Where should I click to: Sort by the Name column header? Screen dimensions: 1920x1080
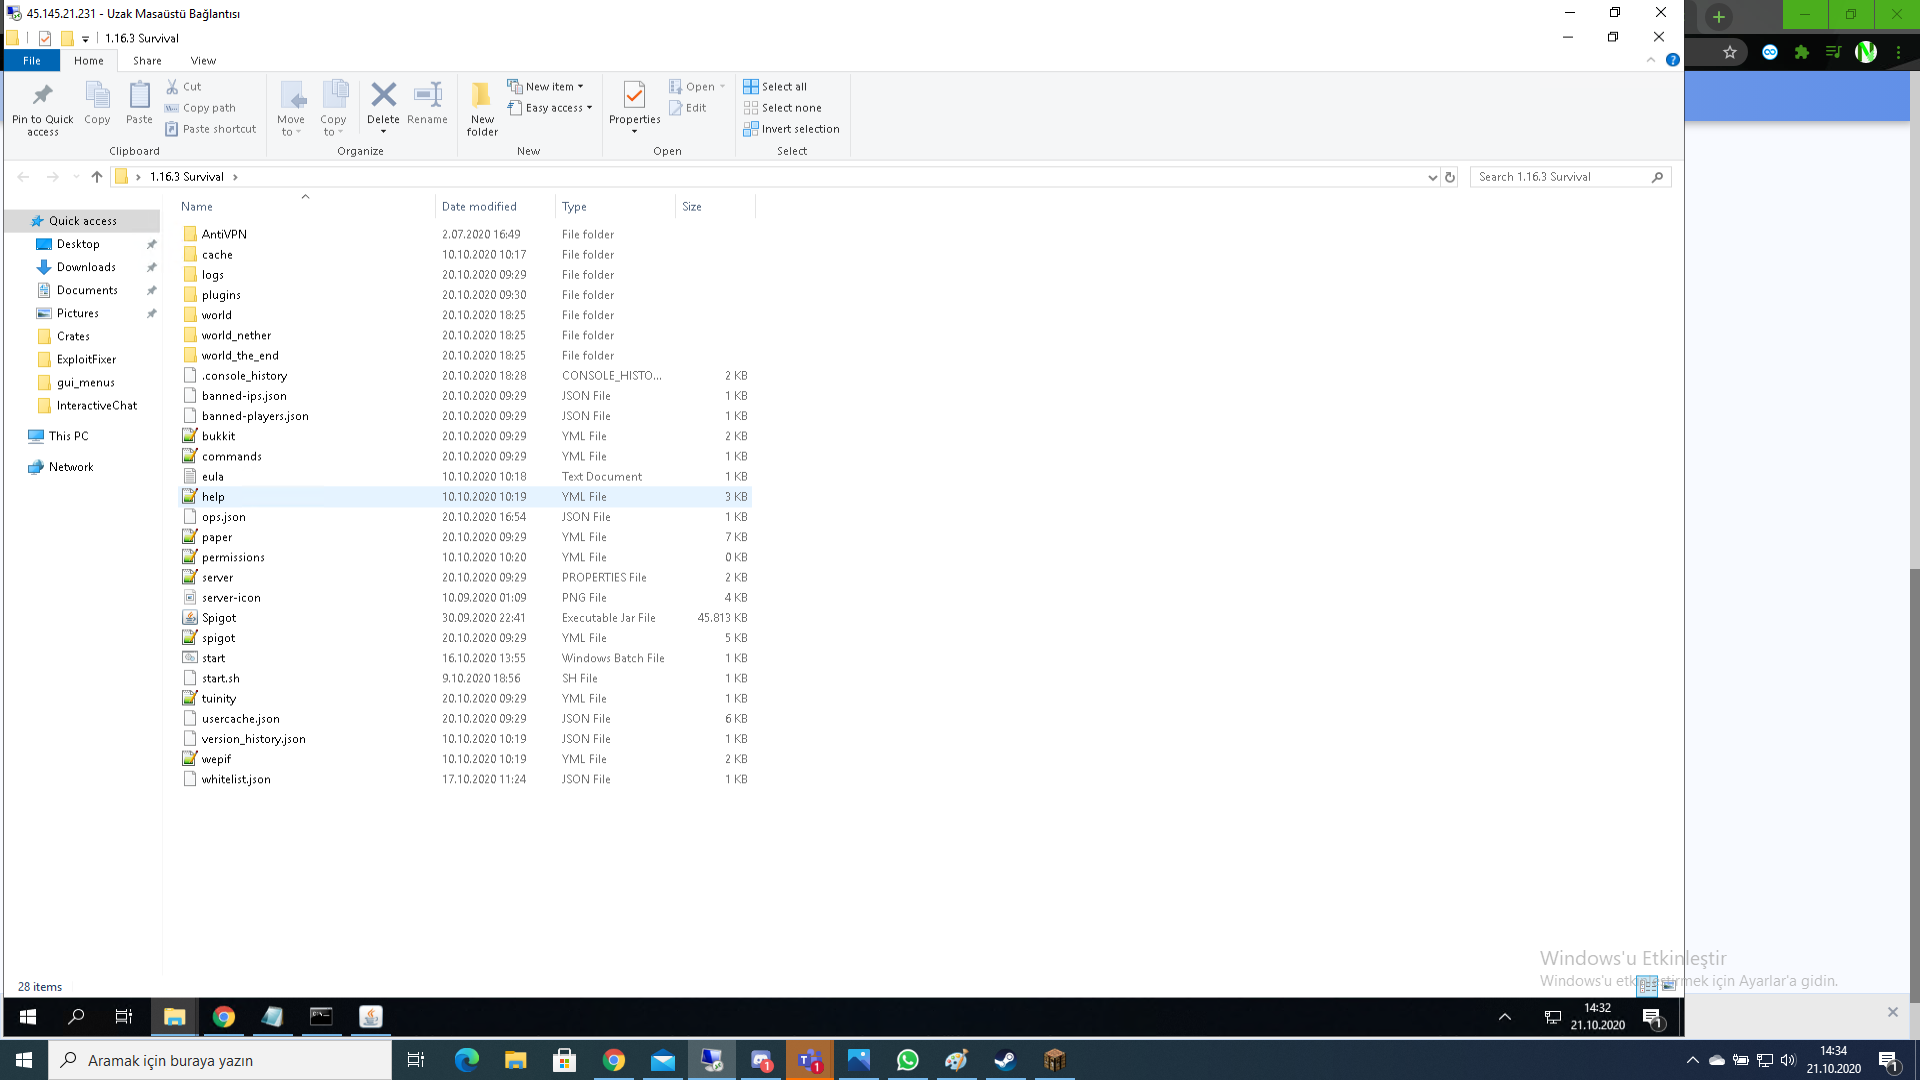[305, 207]
